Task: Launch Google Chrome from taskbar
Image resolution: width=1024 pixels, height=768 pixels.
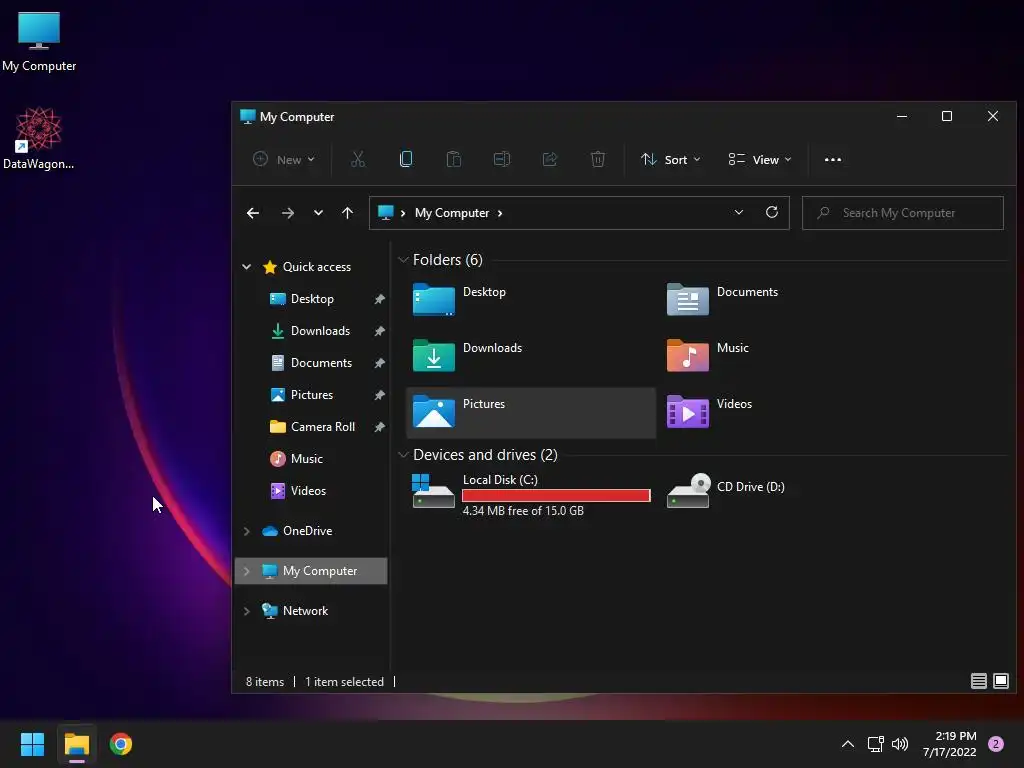Action: [121, 744]
